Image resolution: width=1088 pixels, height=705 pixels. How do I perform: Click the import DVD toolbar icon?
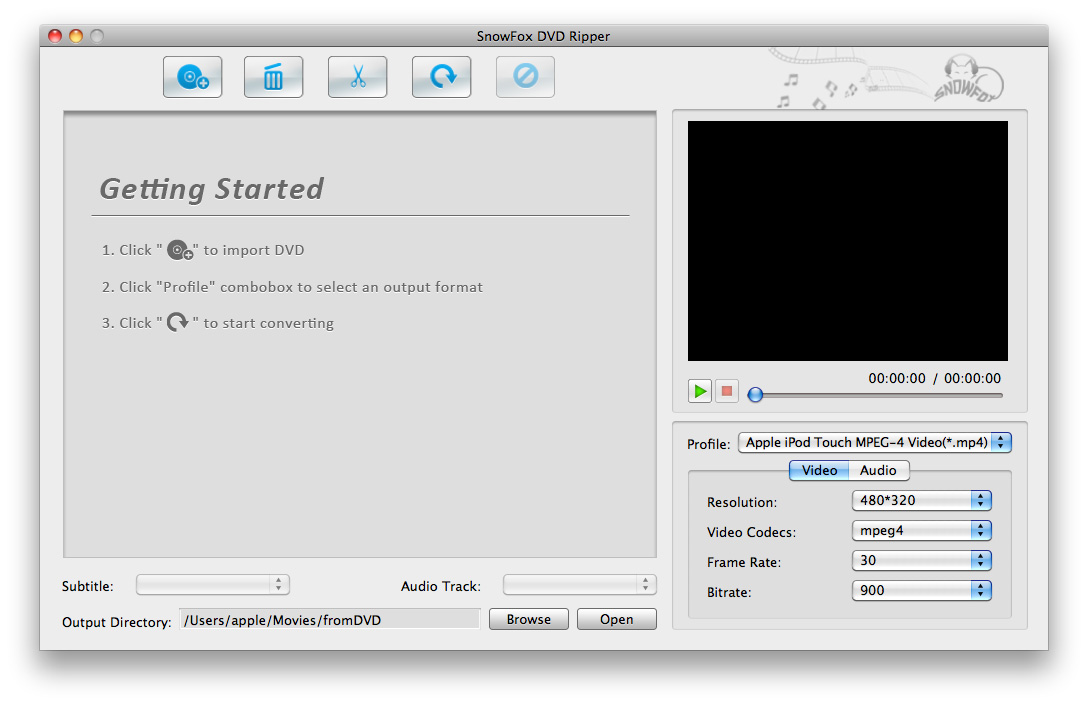pos(192,78)
